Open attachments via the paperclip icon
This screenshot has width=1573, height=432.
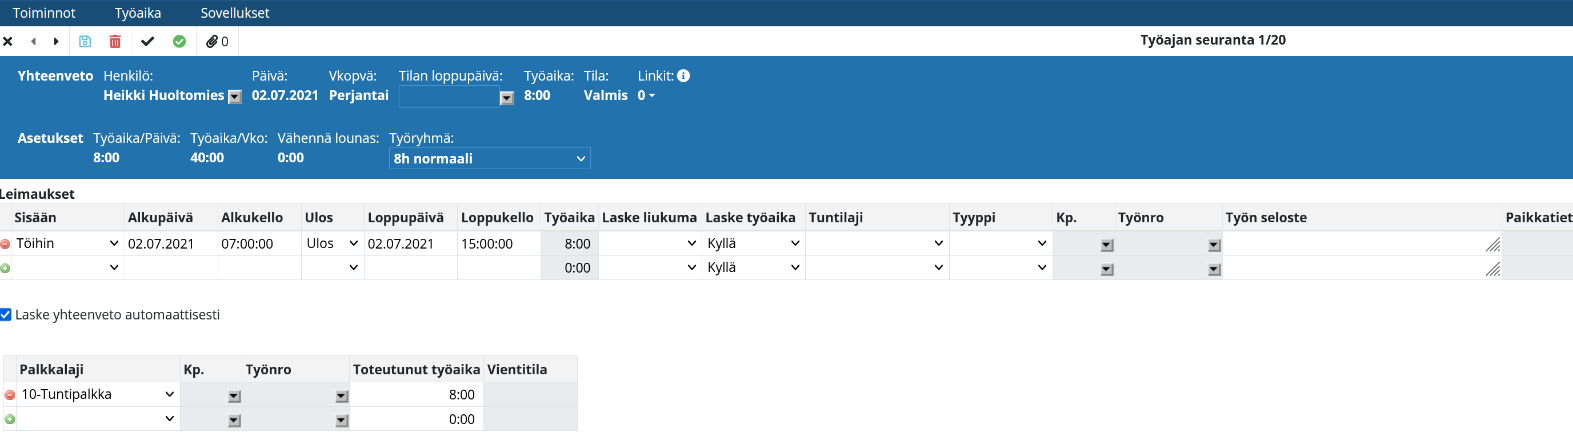pyautogui.click(x=217, y=41)
